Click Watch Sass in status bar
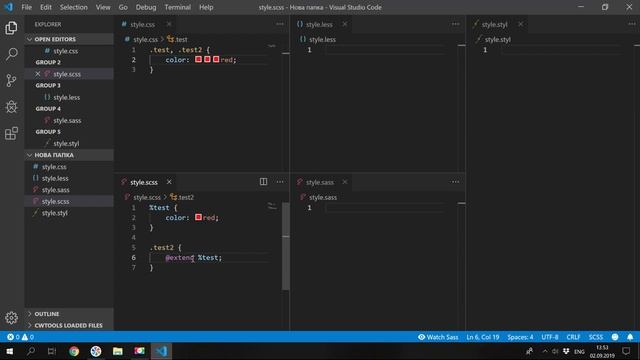640x360 pixels. coord(438,337)
